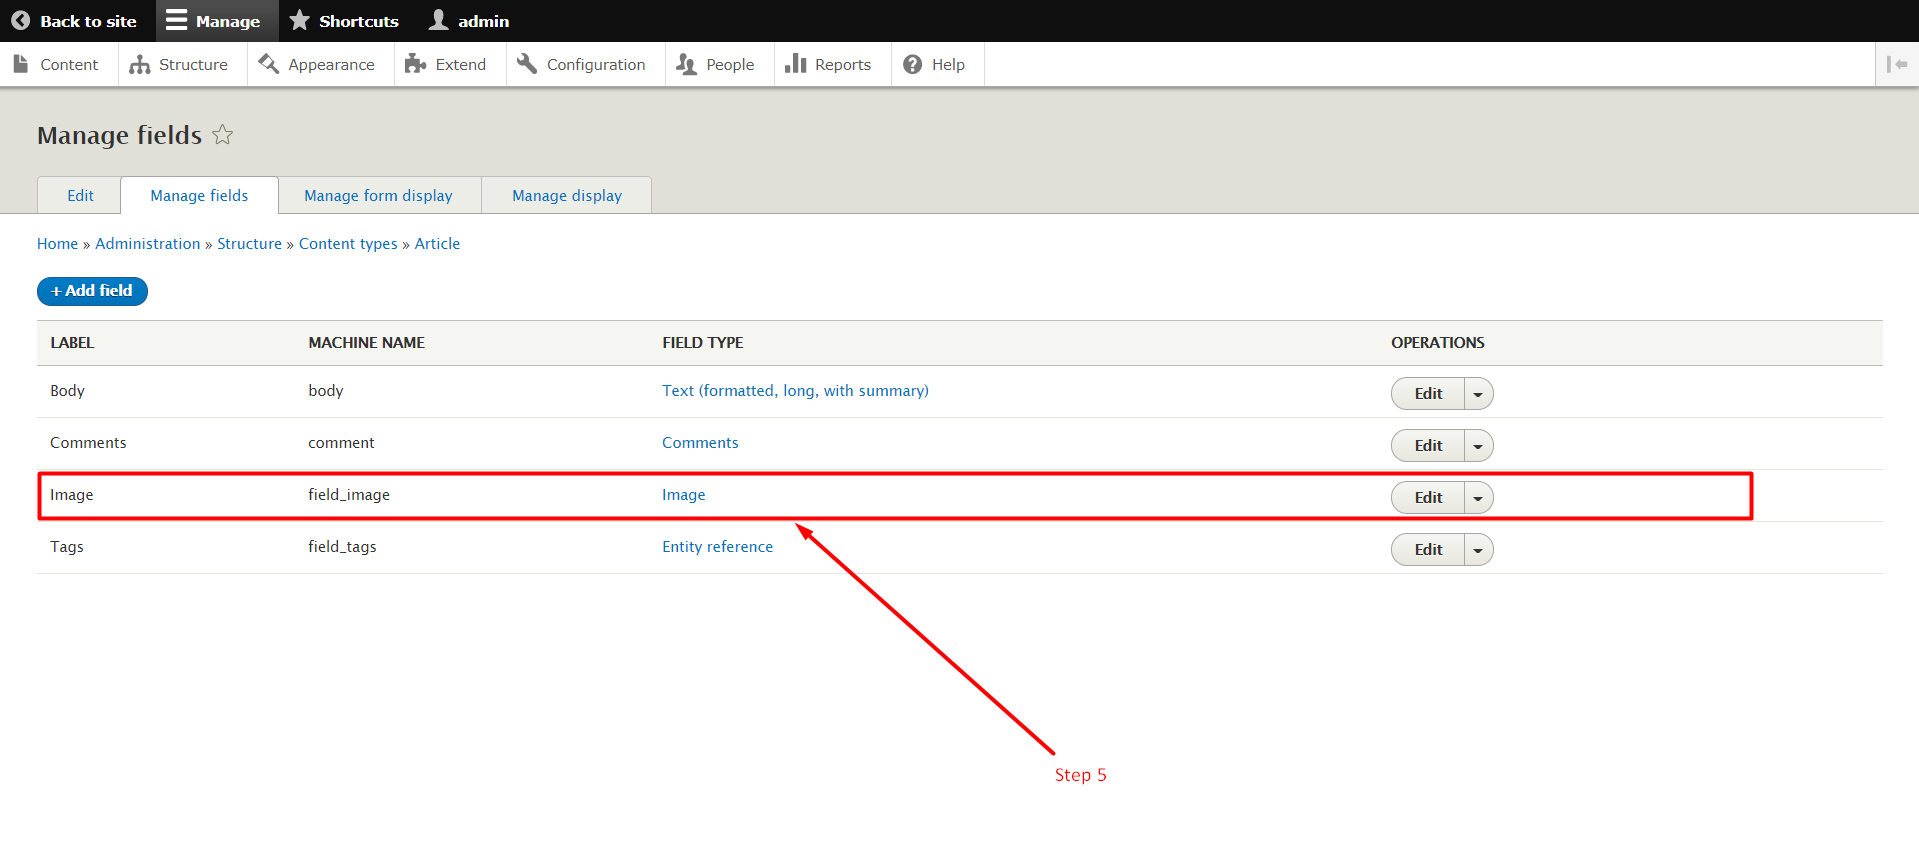Follow the Structure breadcrumb link
The height and width of the screenshot is (854, 1919).
tap(249, 244)
